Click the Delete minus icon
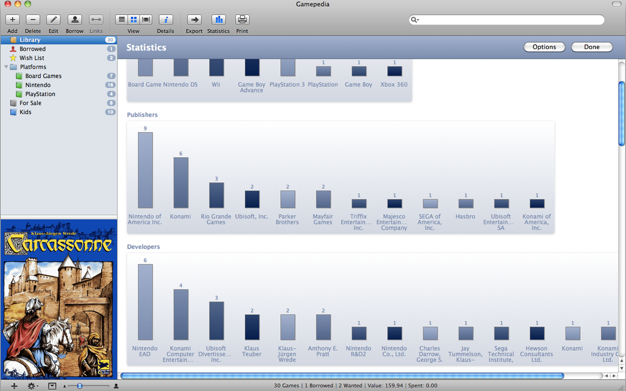 (33, 20)
